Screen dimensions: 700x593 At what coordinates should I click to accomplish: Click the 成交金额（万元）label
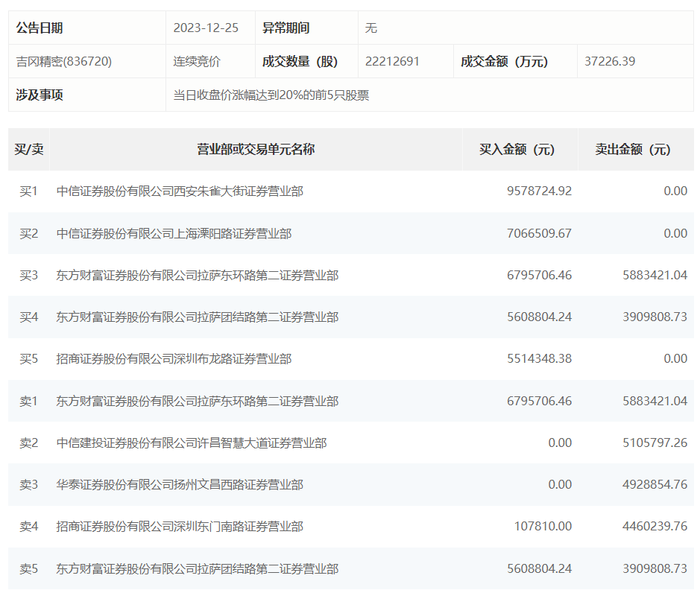coord(504,61)
